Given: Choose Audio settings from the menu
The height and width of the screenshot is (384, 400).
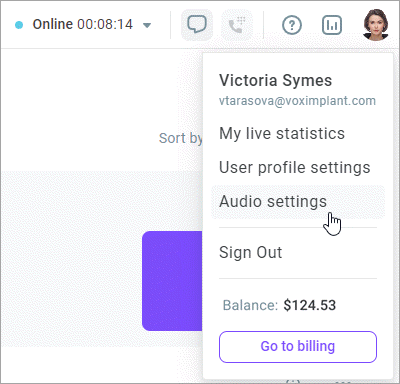Looking at the screenshot, I should [298, 202].
